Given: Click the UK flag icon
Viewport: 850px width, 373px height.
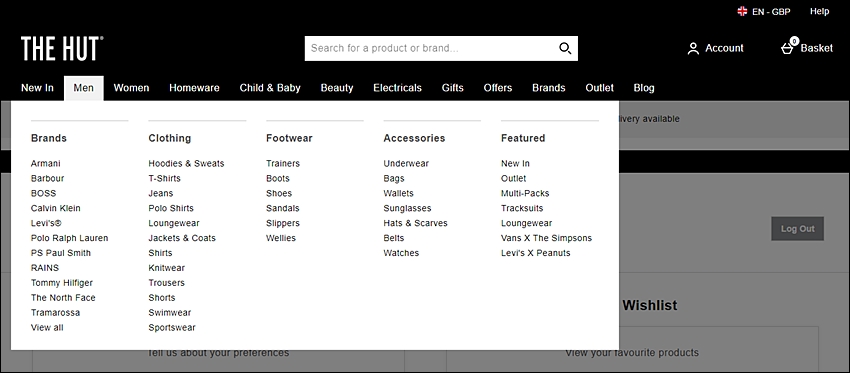Looking at the screenshot, I should pos(742,11).
